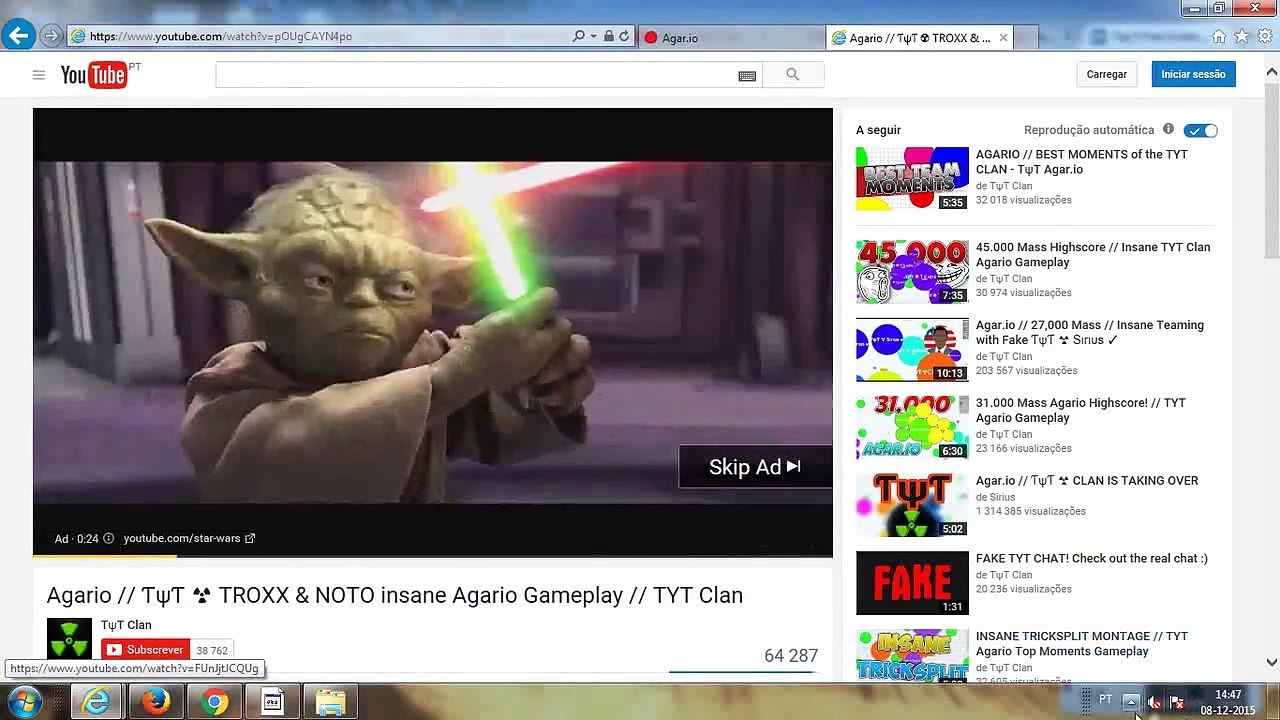Open the Favorites star icon
This screenshot has width=1280, height=720.
tap(1242, 37)
